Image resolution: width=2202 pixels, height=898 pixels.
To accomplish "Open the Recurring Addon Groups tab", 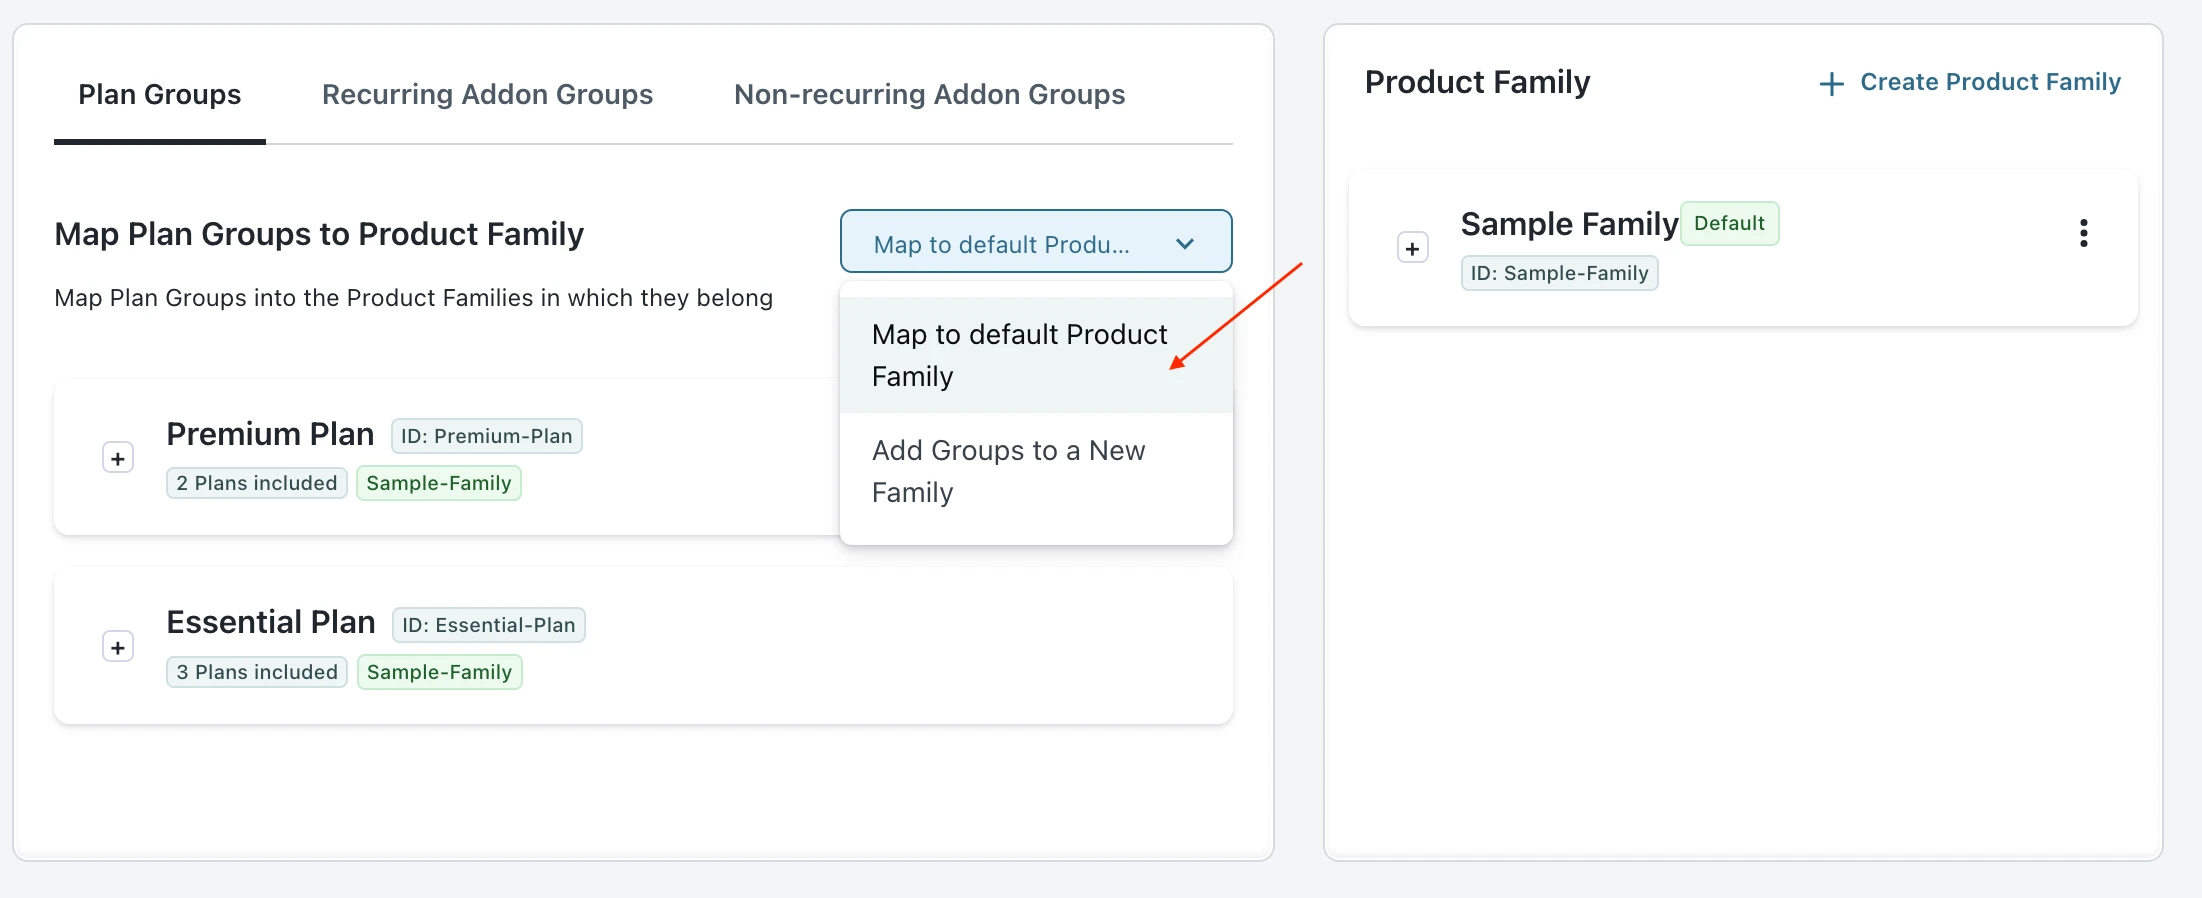I will [x=487, y=95].
